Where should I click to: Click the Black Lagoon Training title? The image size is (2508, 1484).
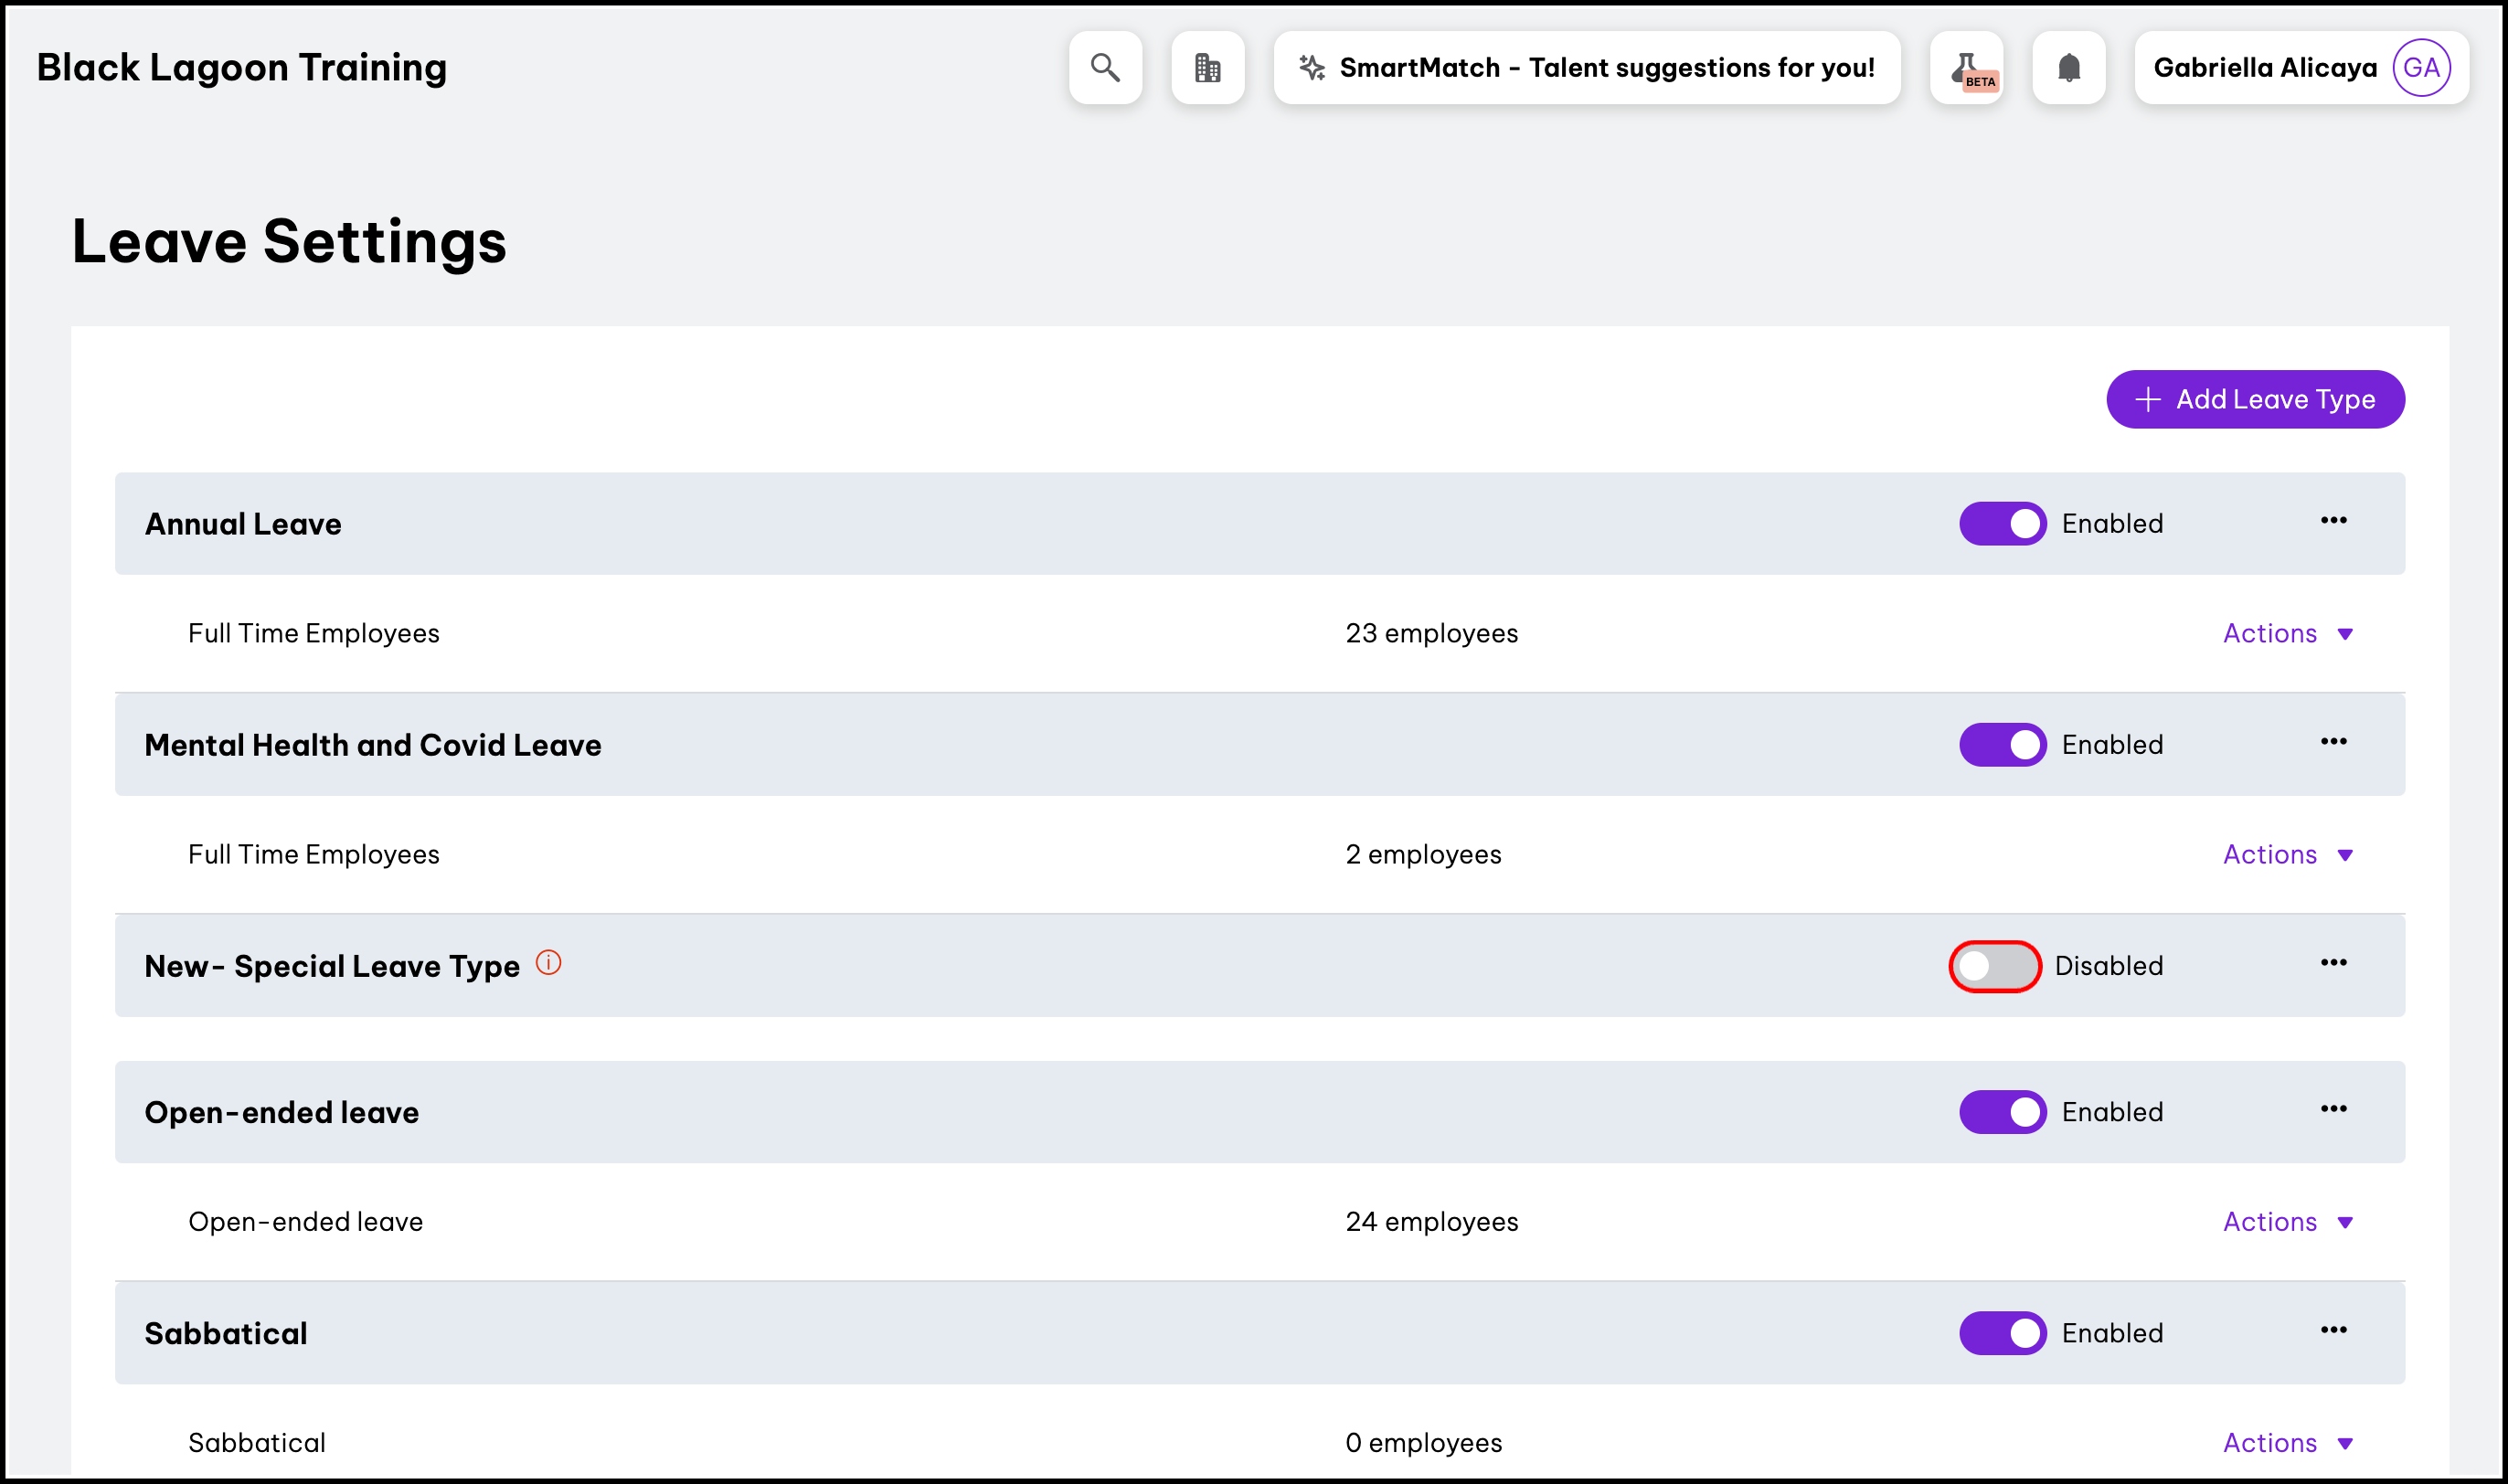241,67
